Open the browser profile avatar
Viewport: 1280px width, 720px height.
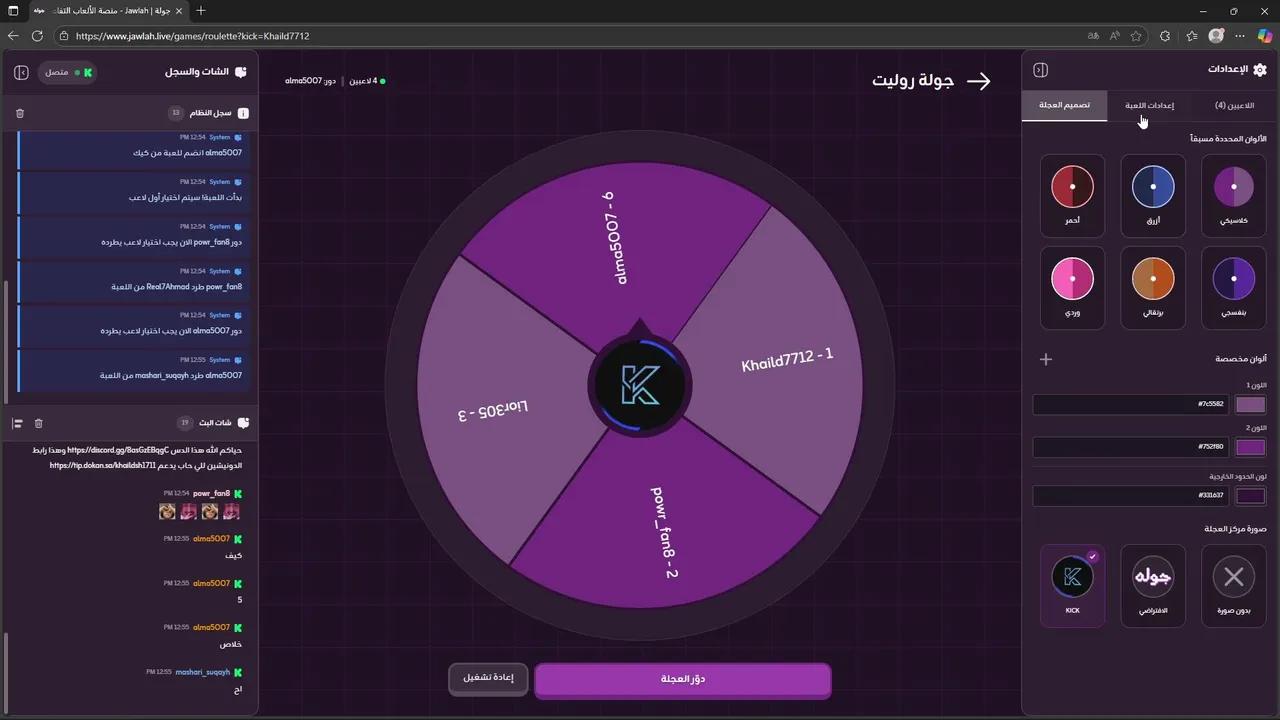[x=1216, y=35]
